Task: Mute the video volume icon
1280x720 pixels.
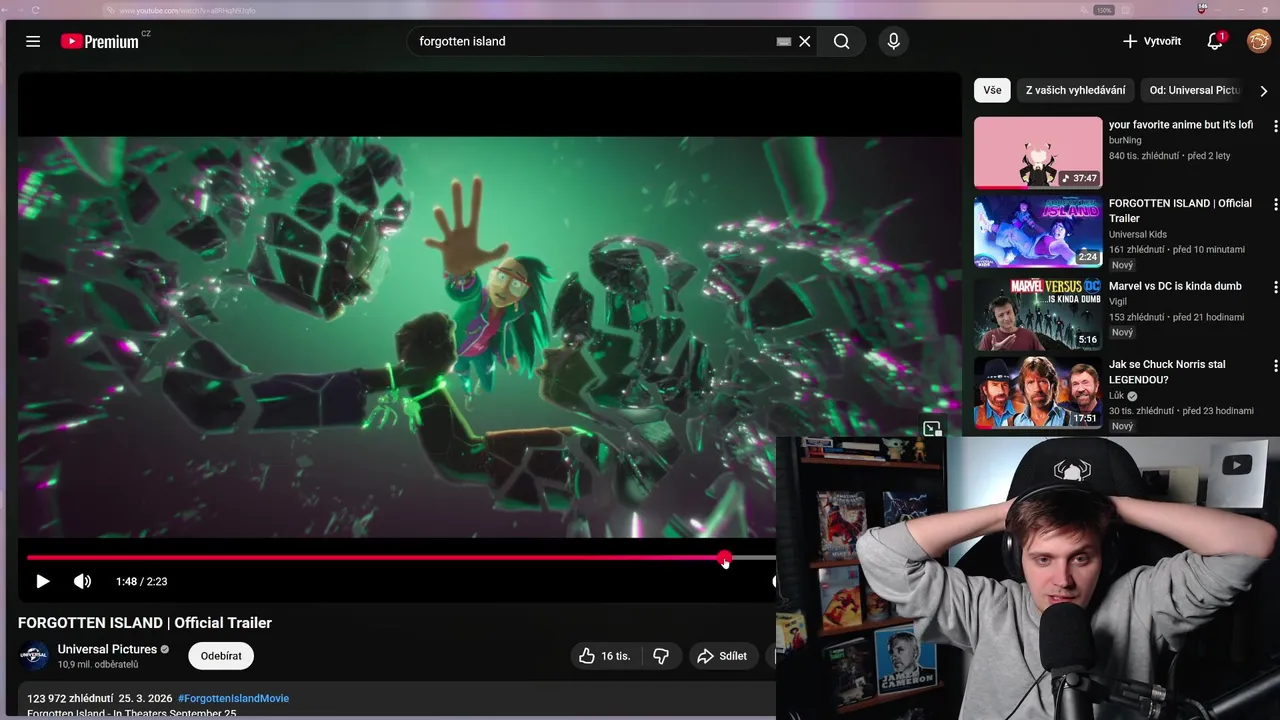Action: point(82,581)
